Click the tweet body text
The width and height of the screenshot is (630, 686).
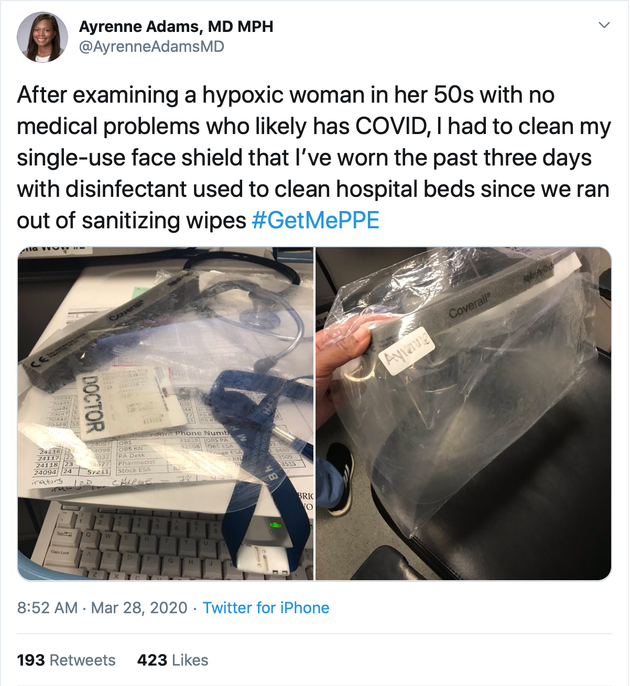(314, 158)
